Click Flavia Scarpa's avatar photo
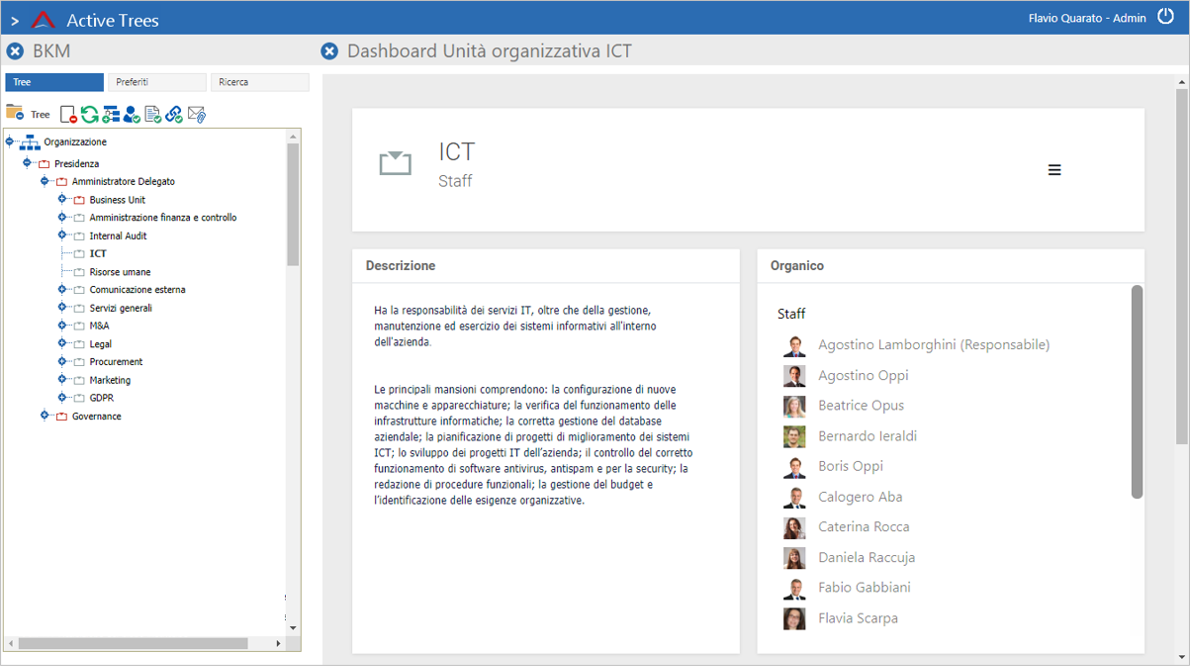Screen dimensions: 1190x666 [x=795, y=619]
